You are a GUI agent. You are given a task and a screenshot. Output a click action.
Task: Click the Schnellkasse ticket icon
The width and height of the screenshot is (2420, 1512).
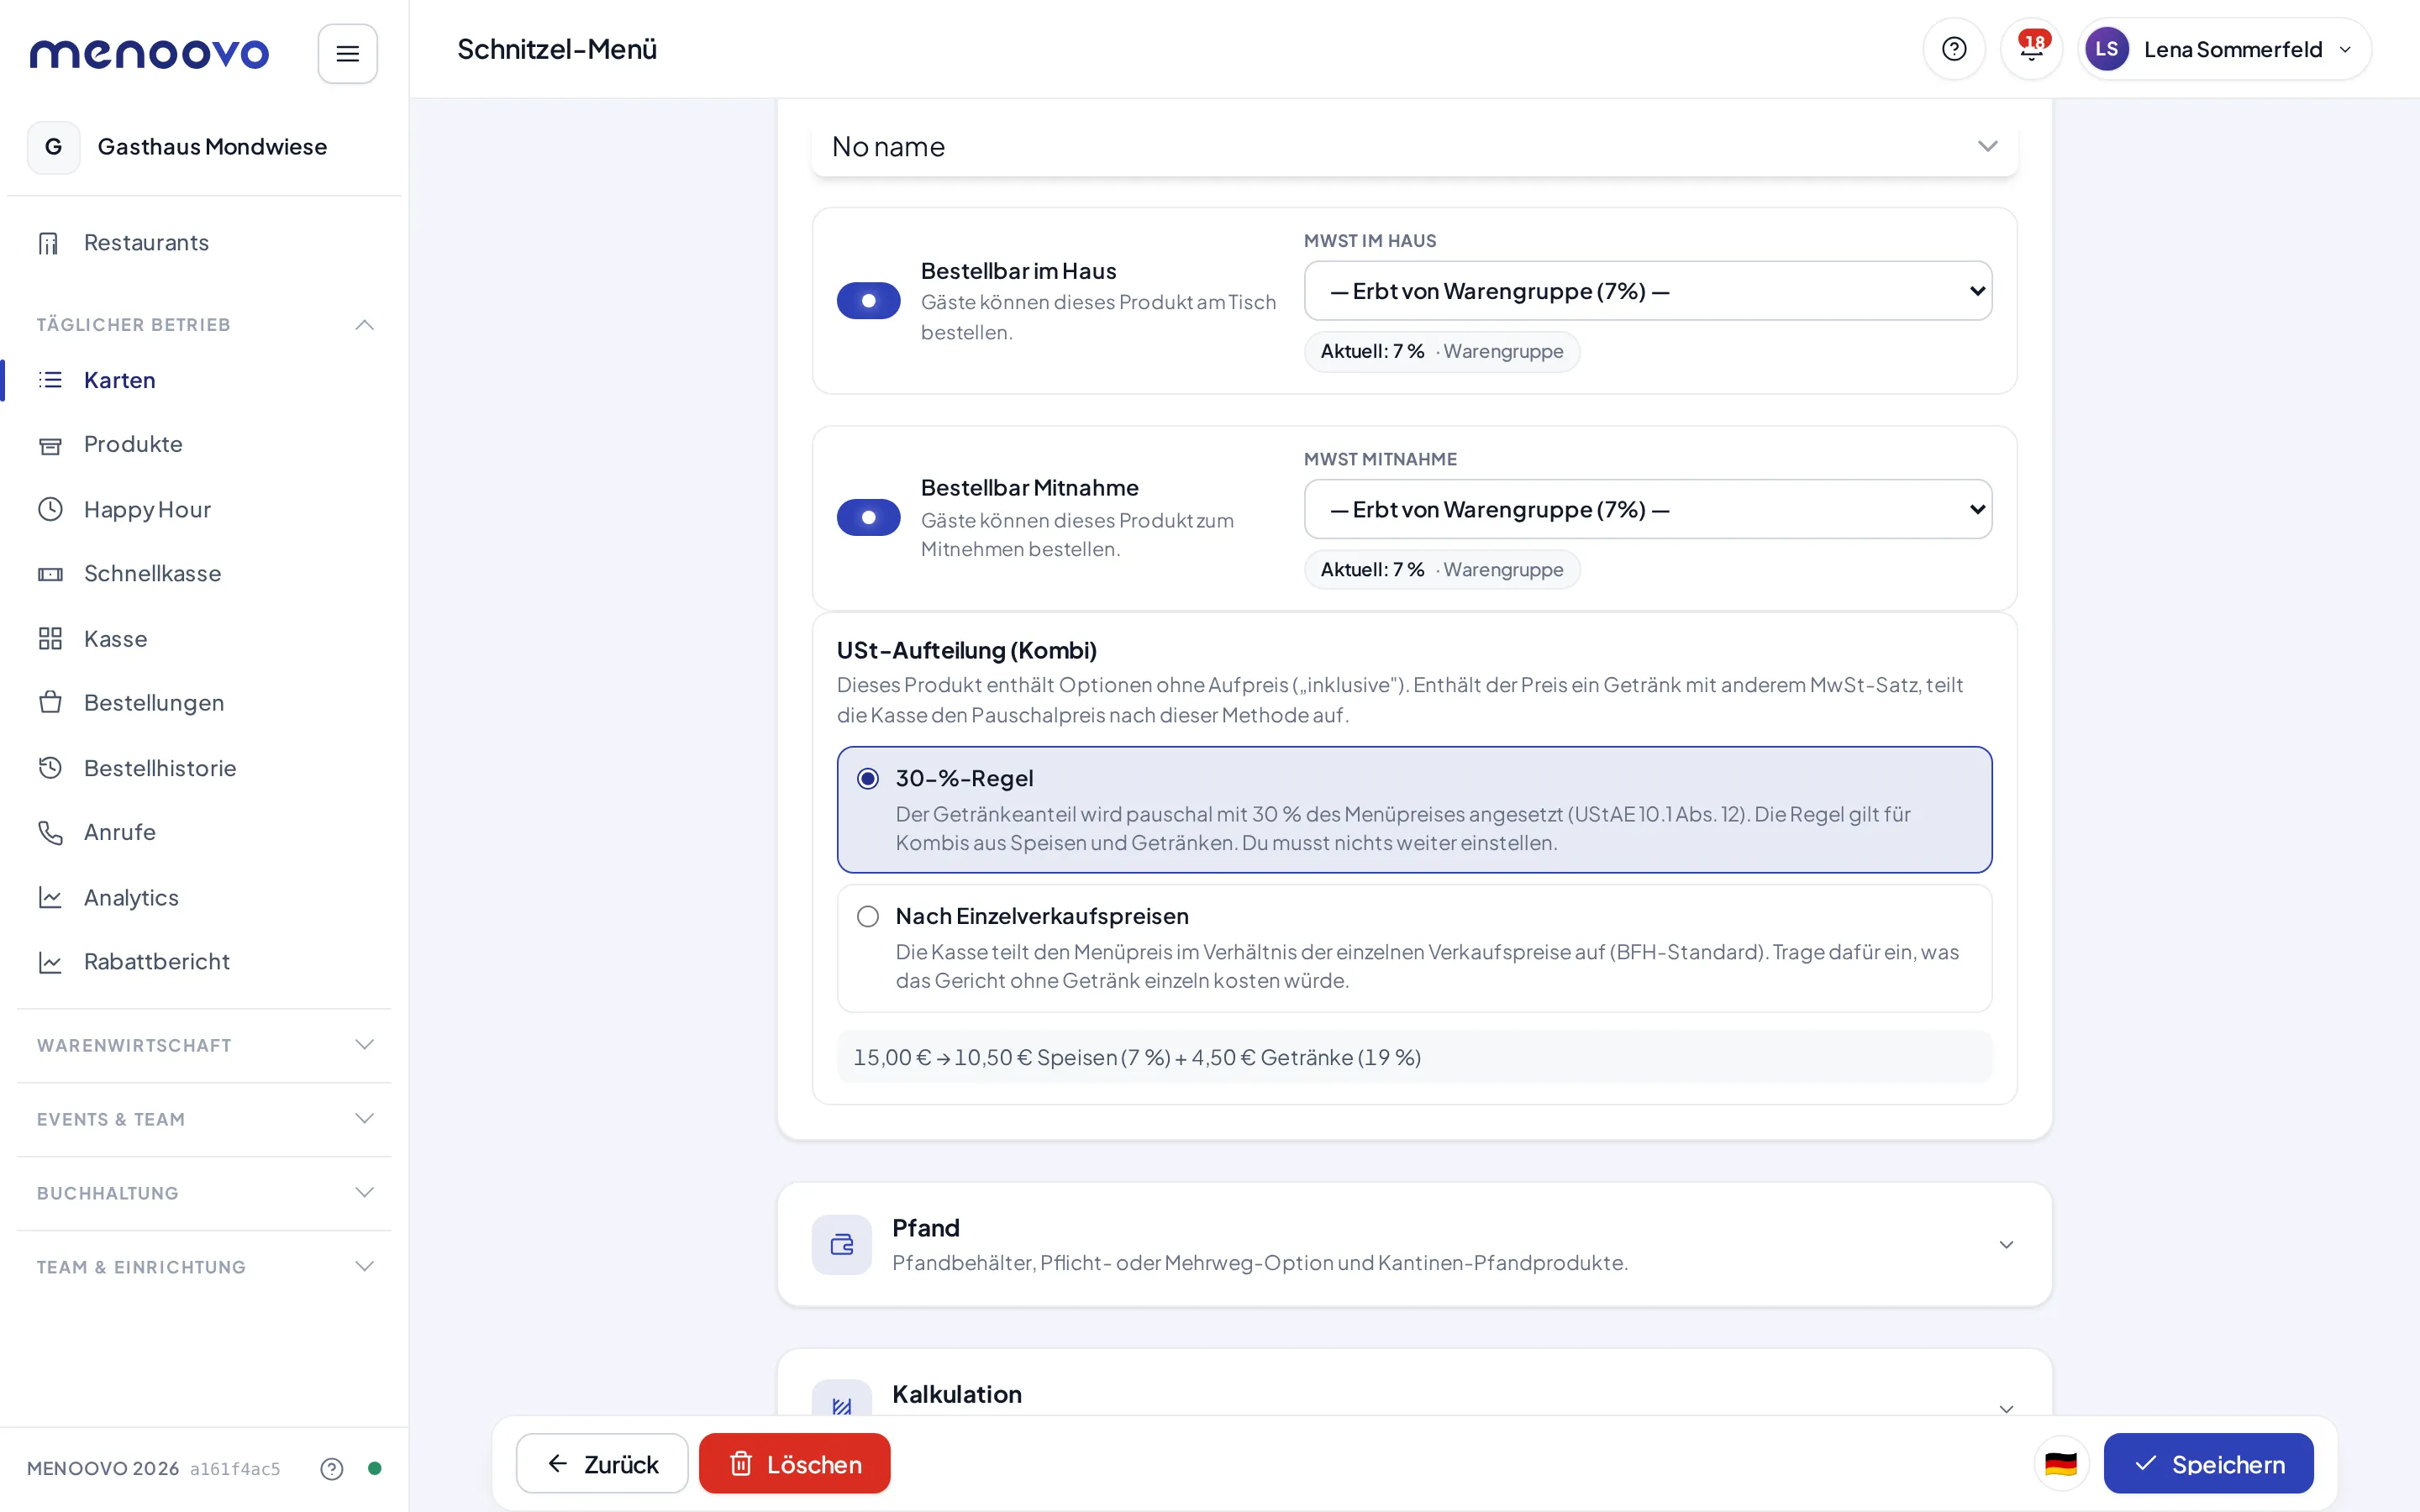pyautogui.click(x=50, y=574)
